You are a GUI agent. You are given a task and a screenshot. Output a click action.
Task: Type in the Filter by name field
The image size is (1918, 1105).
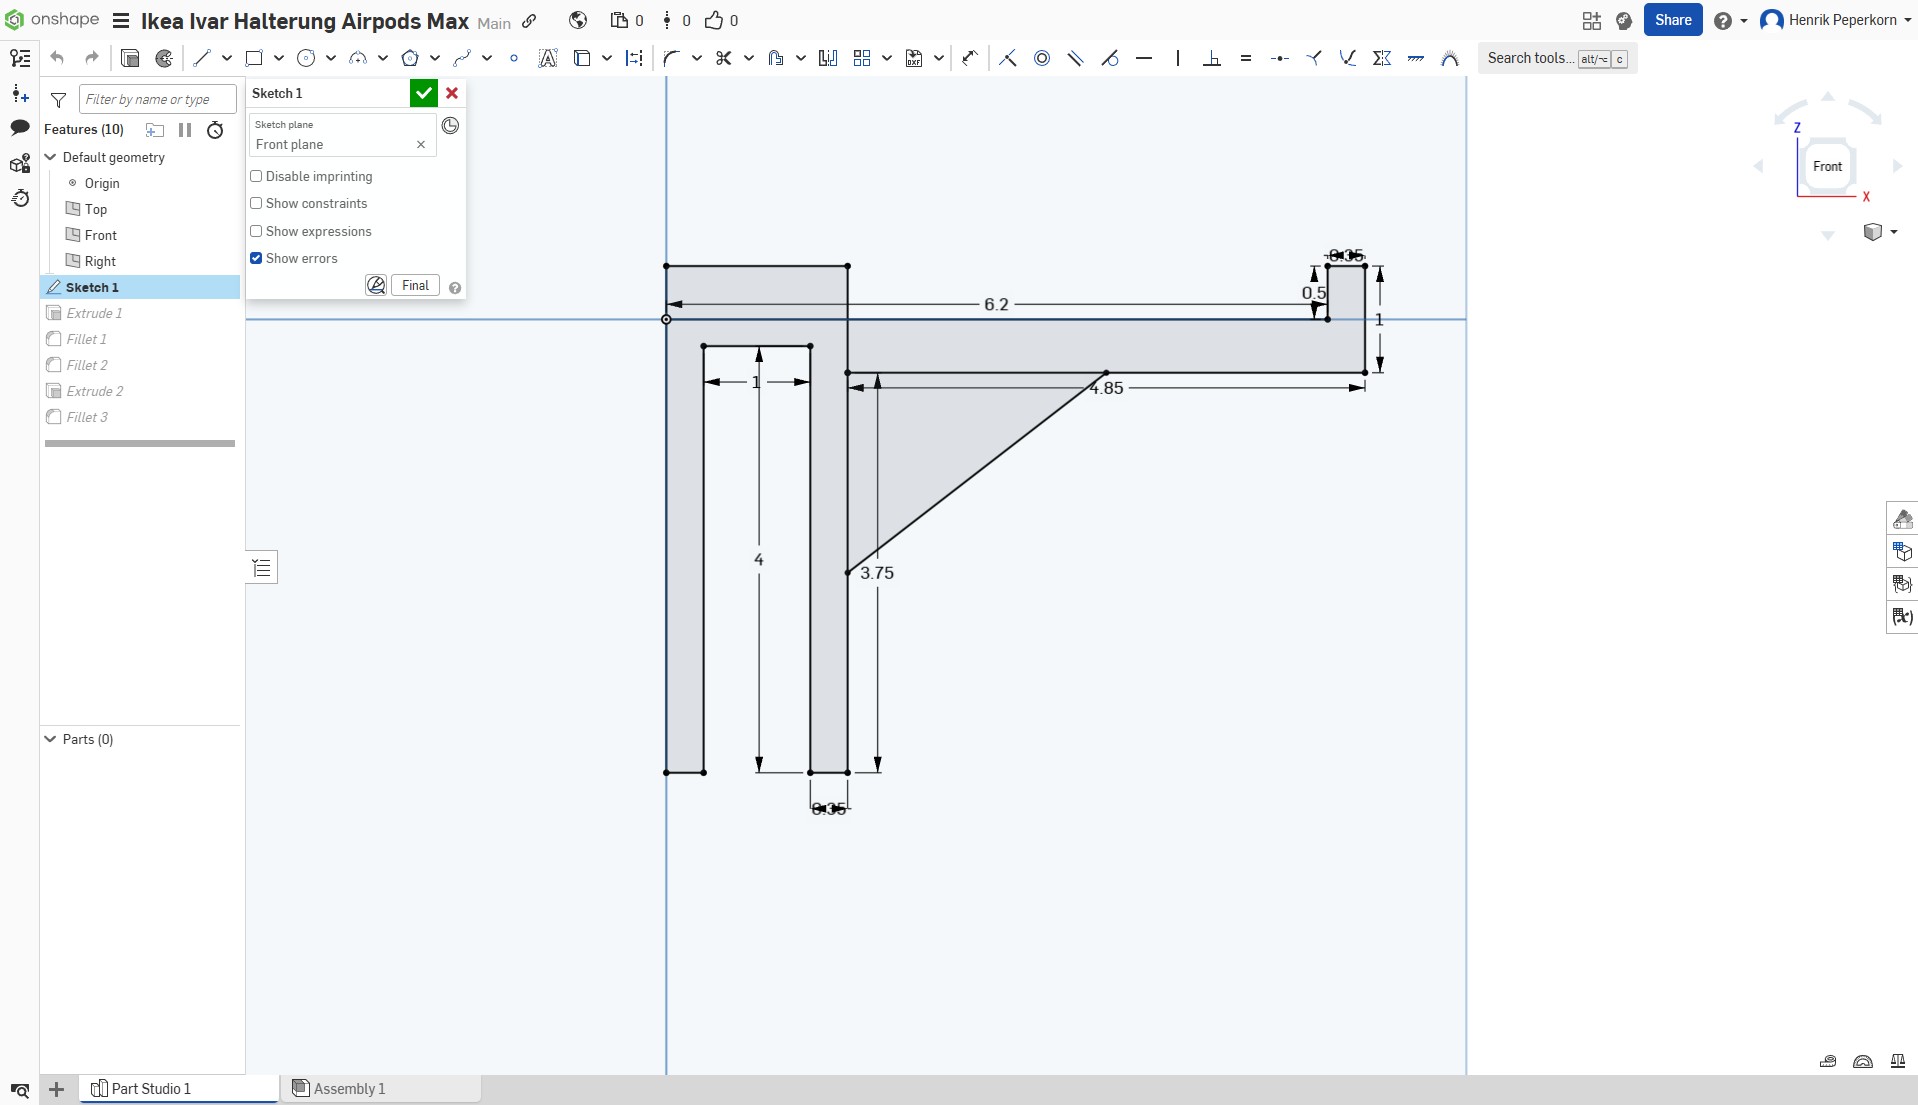(156, 98)
